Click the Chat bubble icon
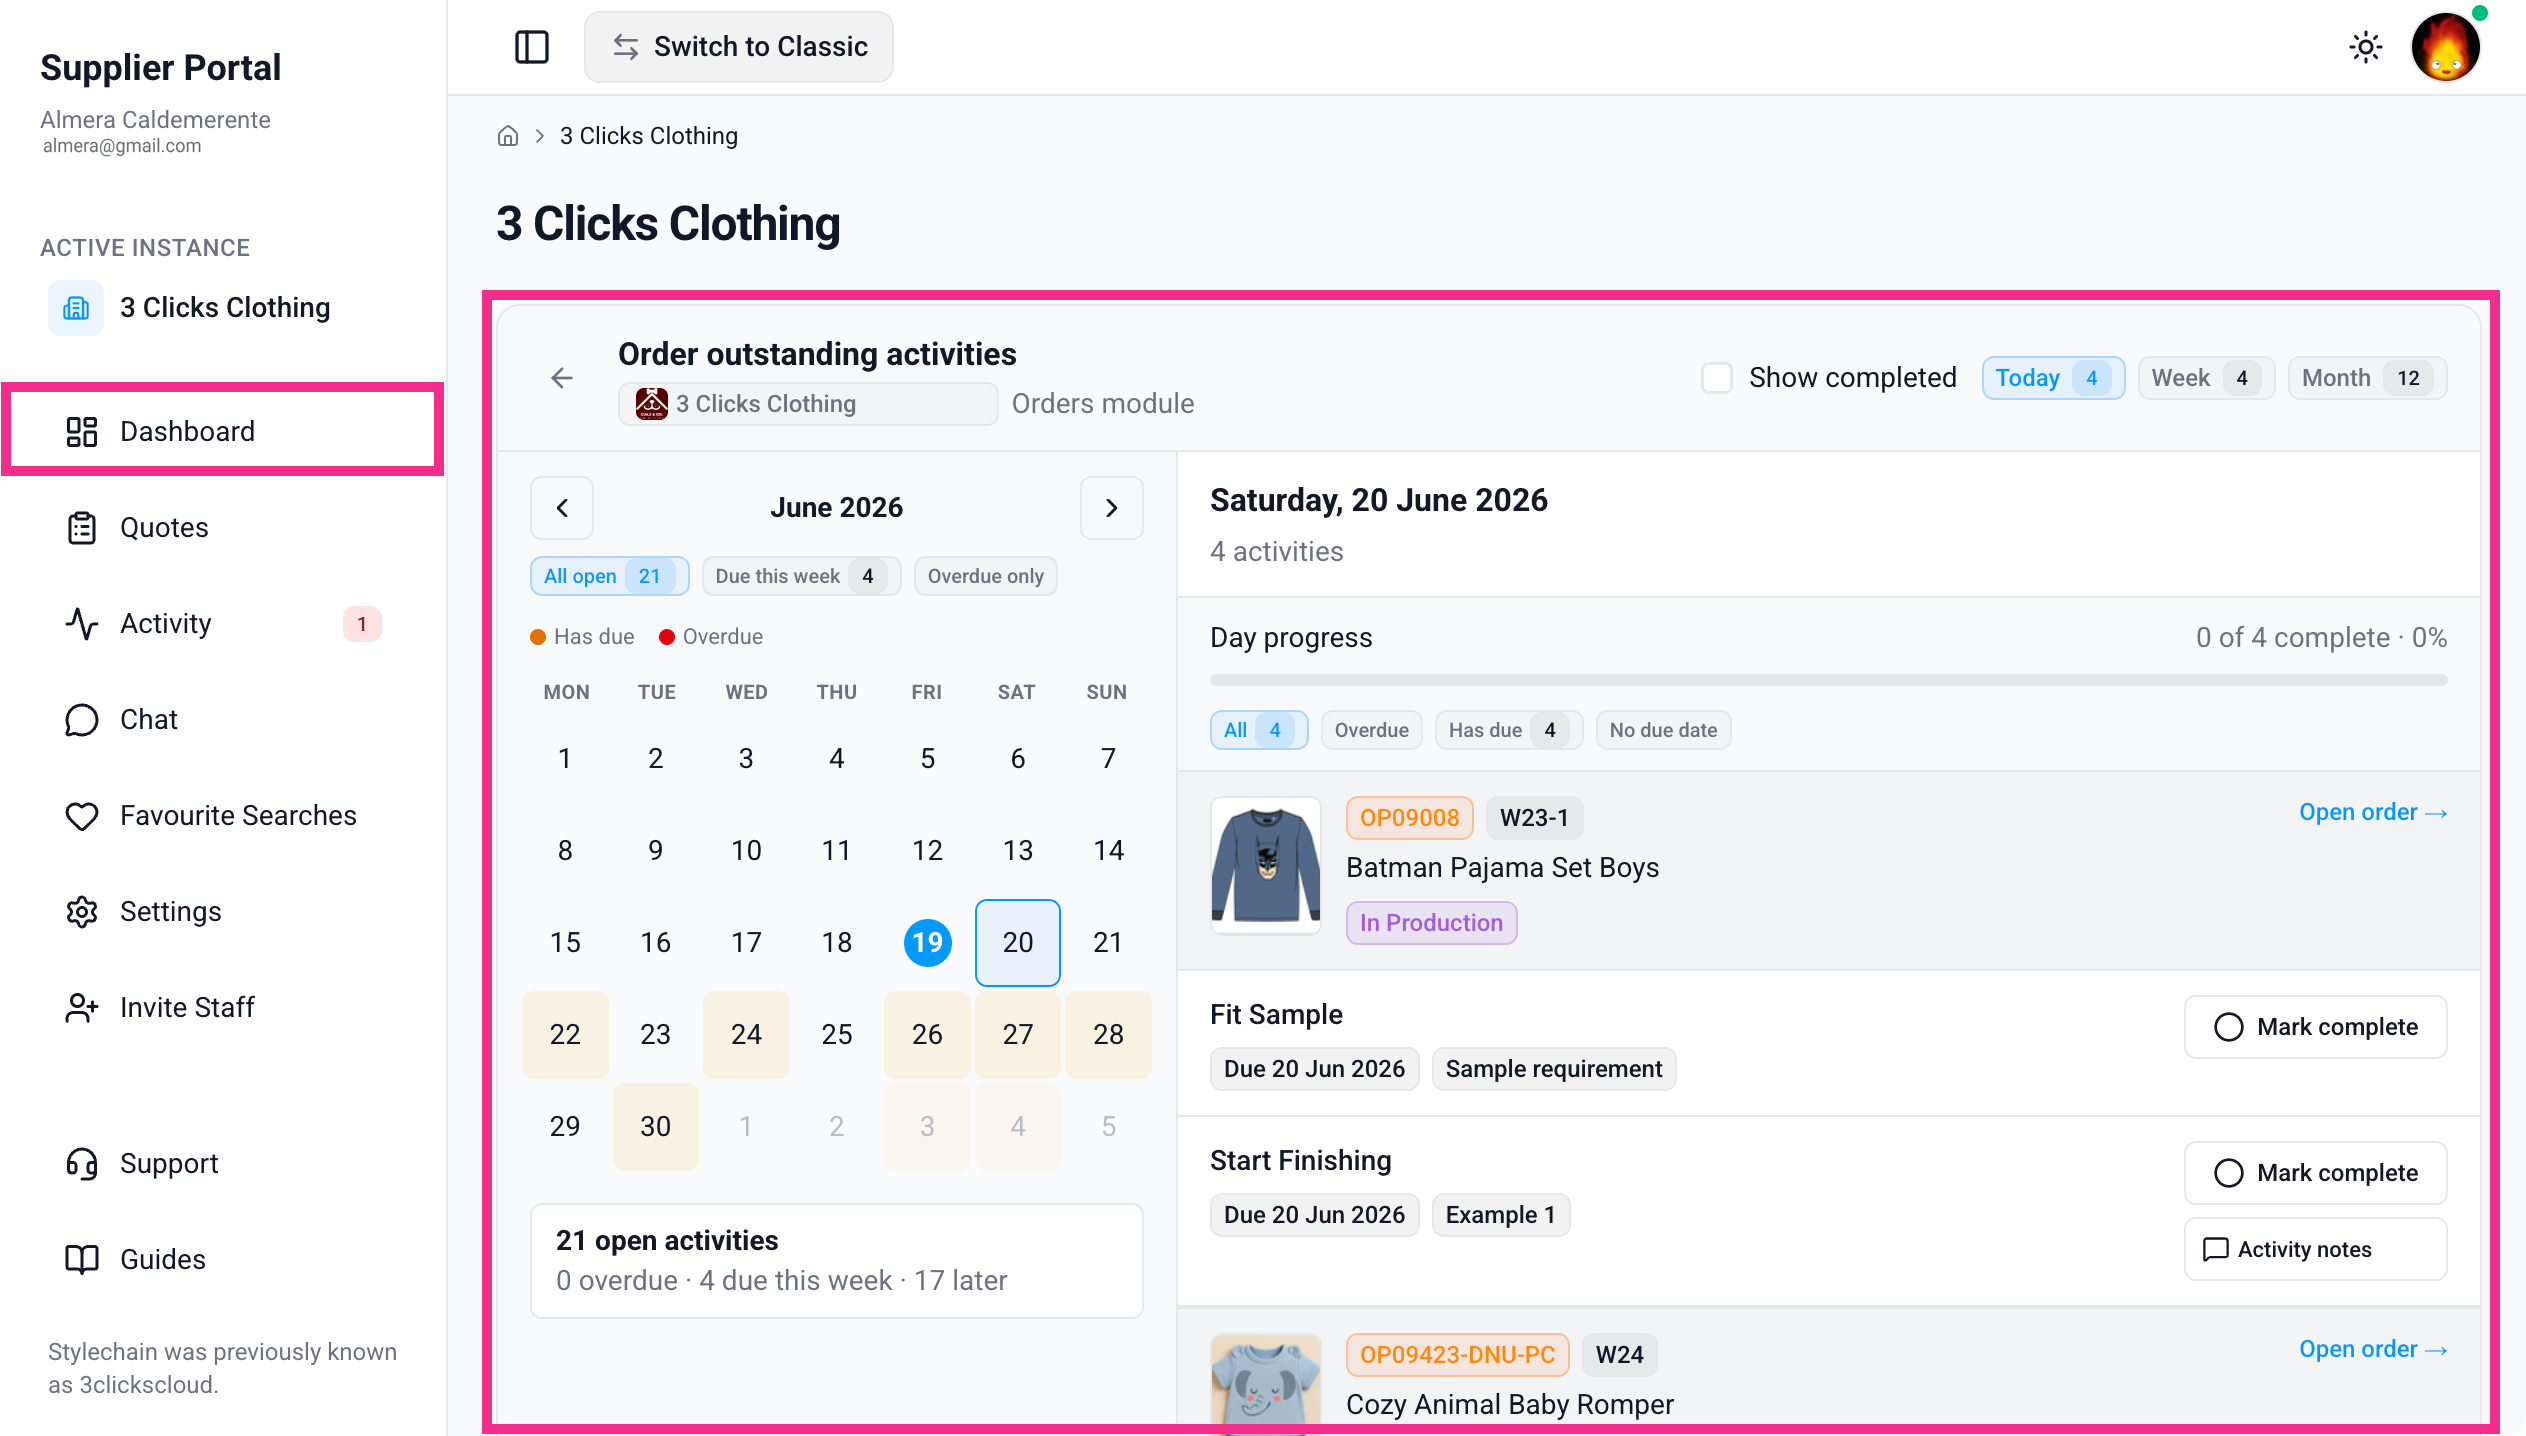The width and height of the screenshot is (2526, 1436). coord(82,720)
